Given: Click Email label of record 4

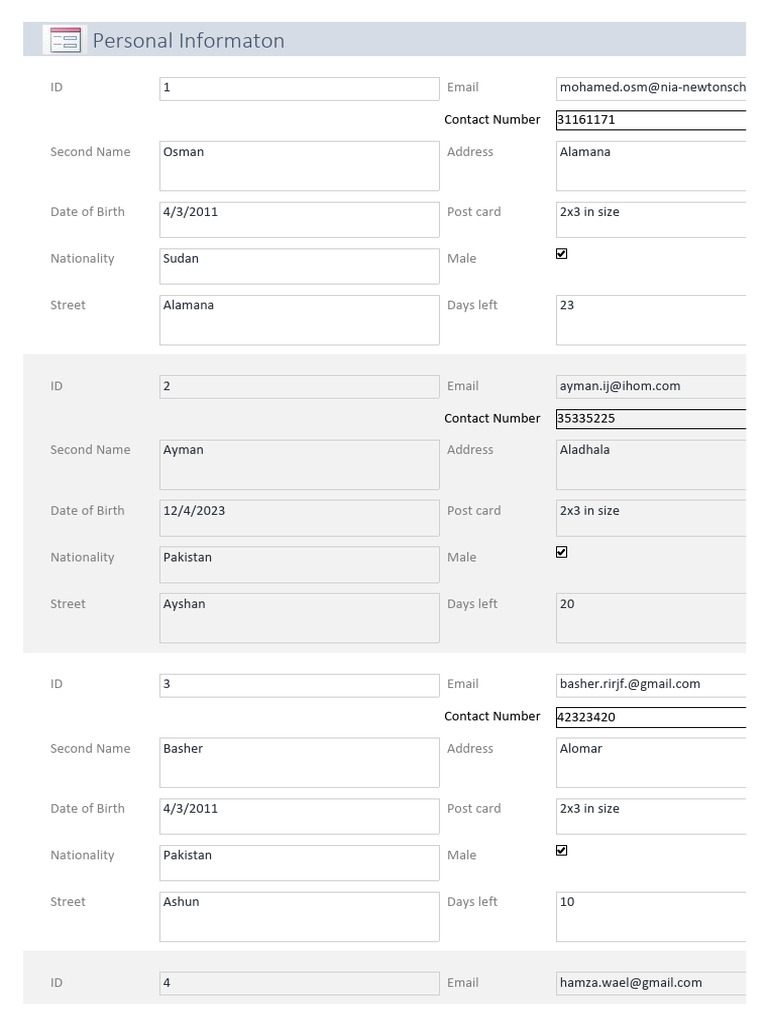Looking at the screenshot, I should [x=463, y=983].
